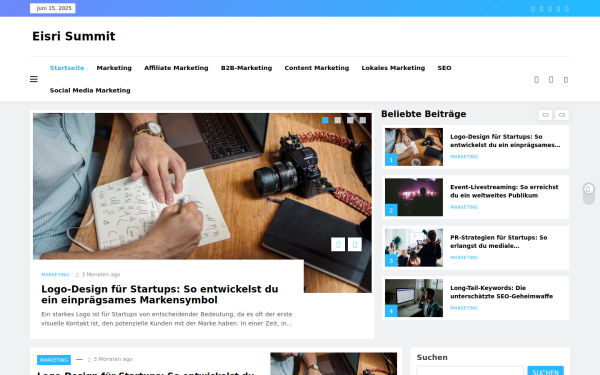Select the third slider pagination dot
Screen dimensions: 600x375
point(350,120)
